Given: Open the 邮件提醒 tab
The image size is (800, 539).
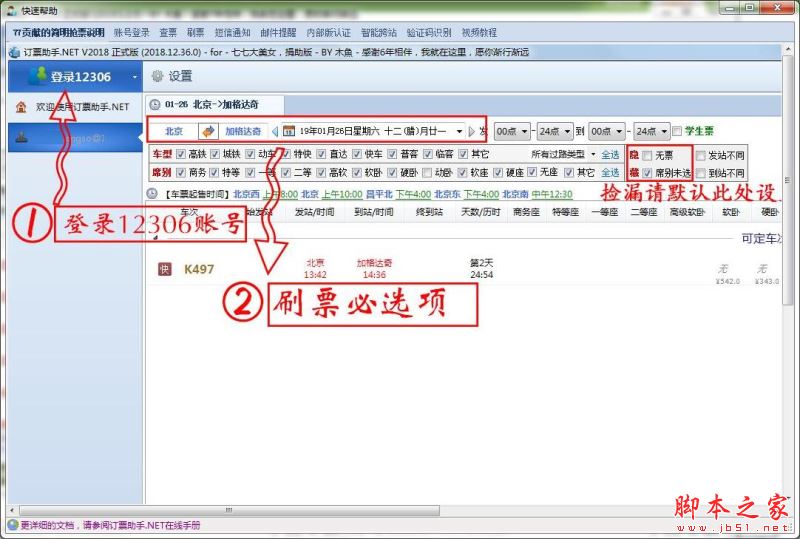Looking at the screenshot, I should point(278,32).
